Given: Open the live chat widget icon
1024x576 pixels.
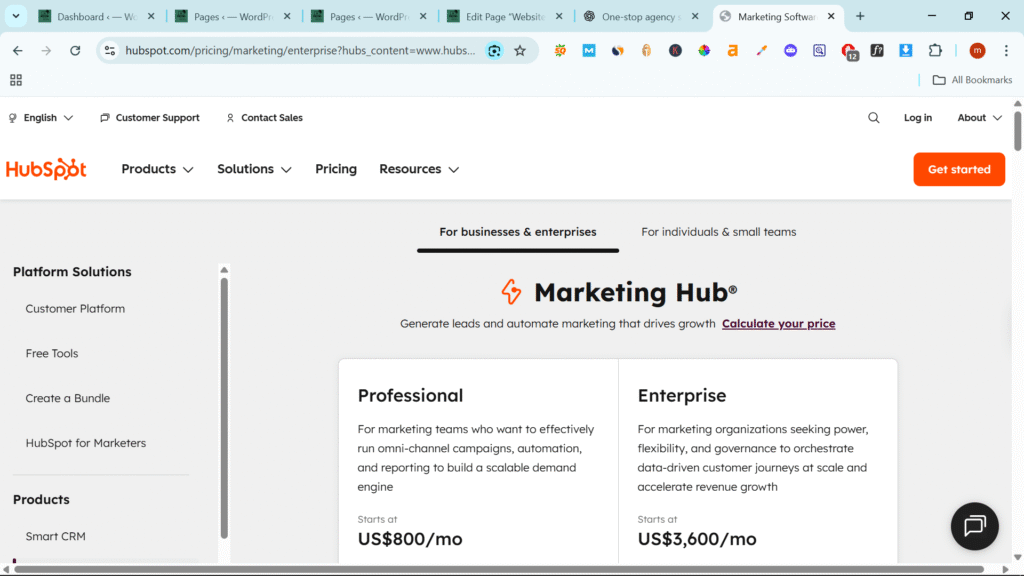Looking at the screenshot, I should coord(974,526).
